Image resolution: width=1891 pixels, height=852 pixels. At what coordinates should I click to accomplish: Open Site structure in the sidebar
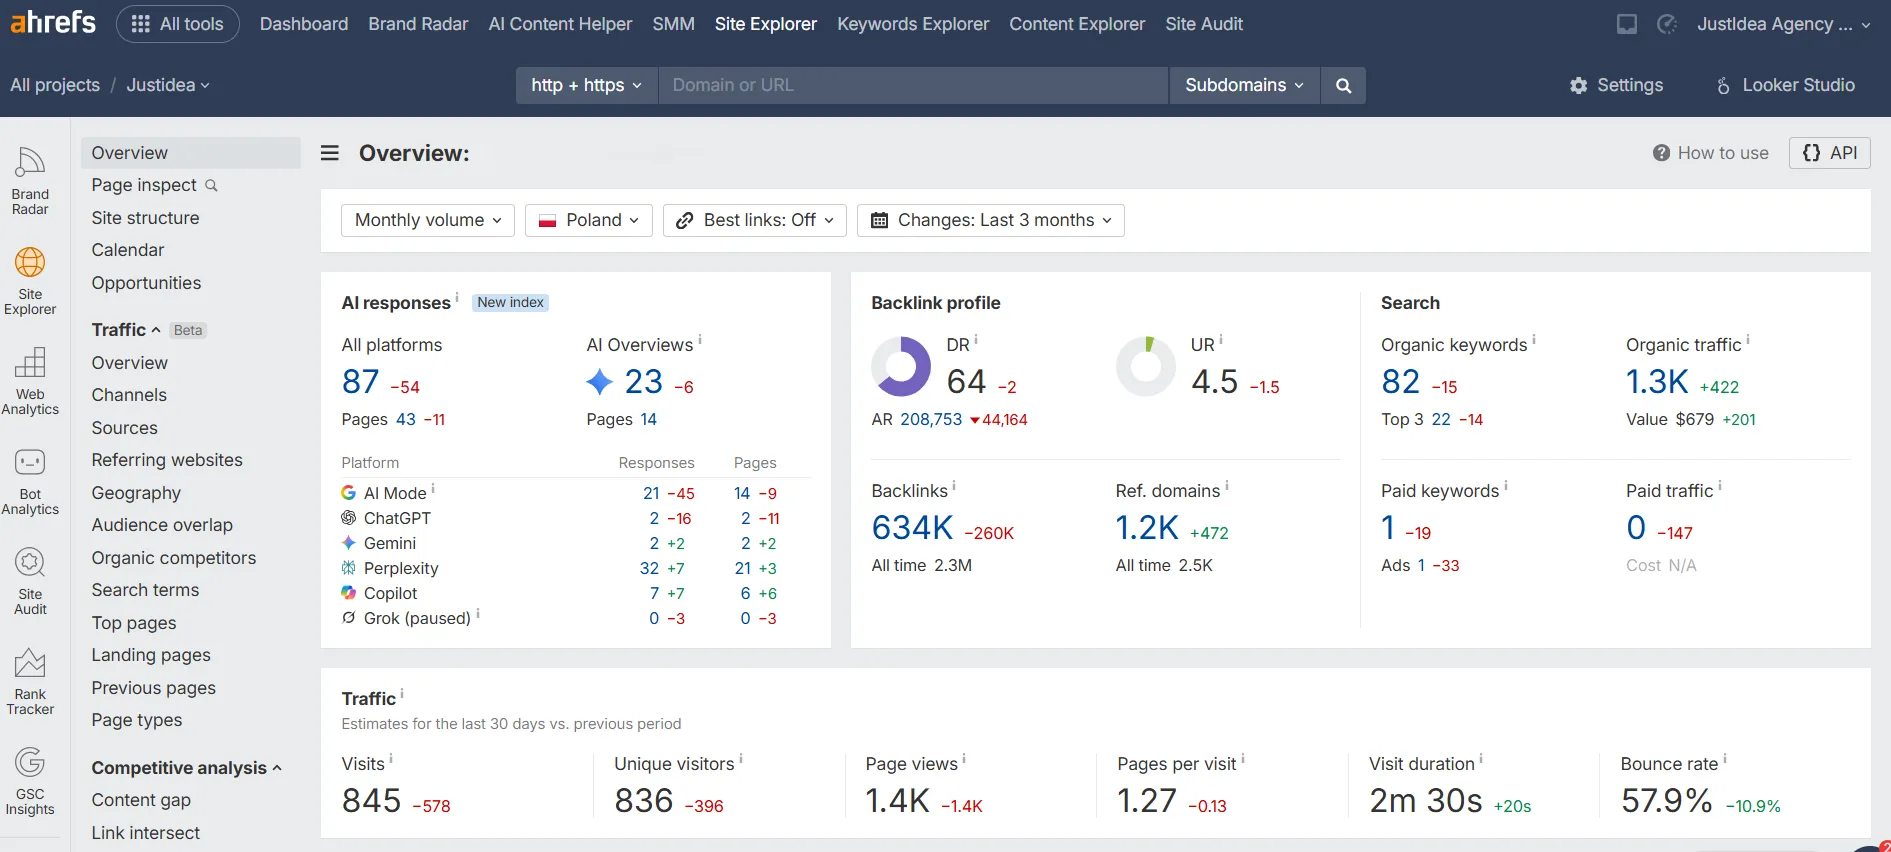(x=146, y=218)
